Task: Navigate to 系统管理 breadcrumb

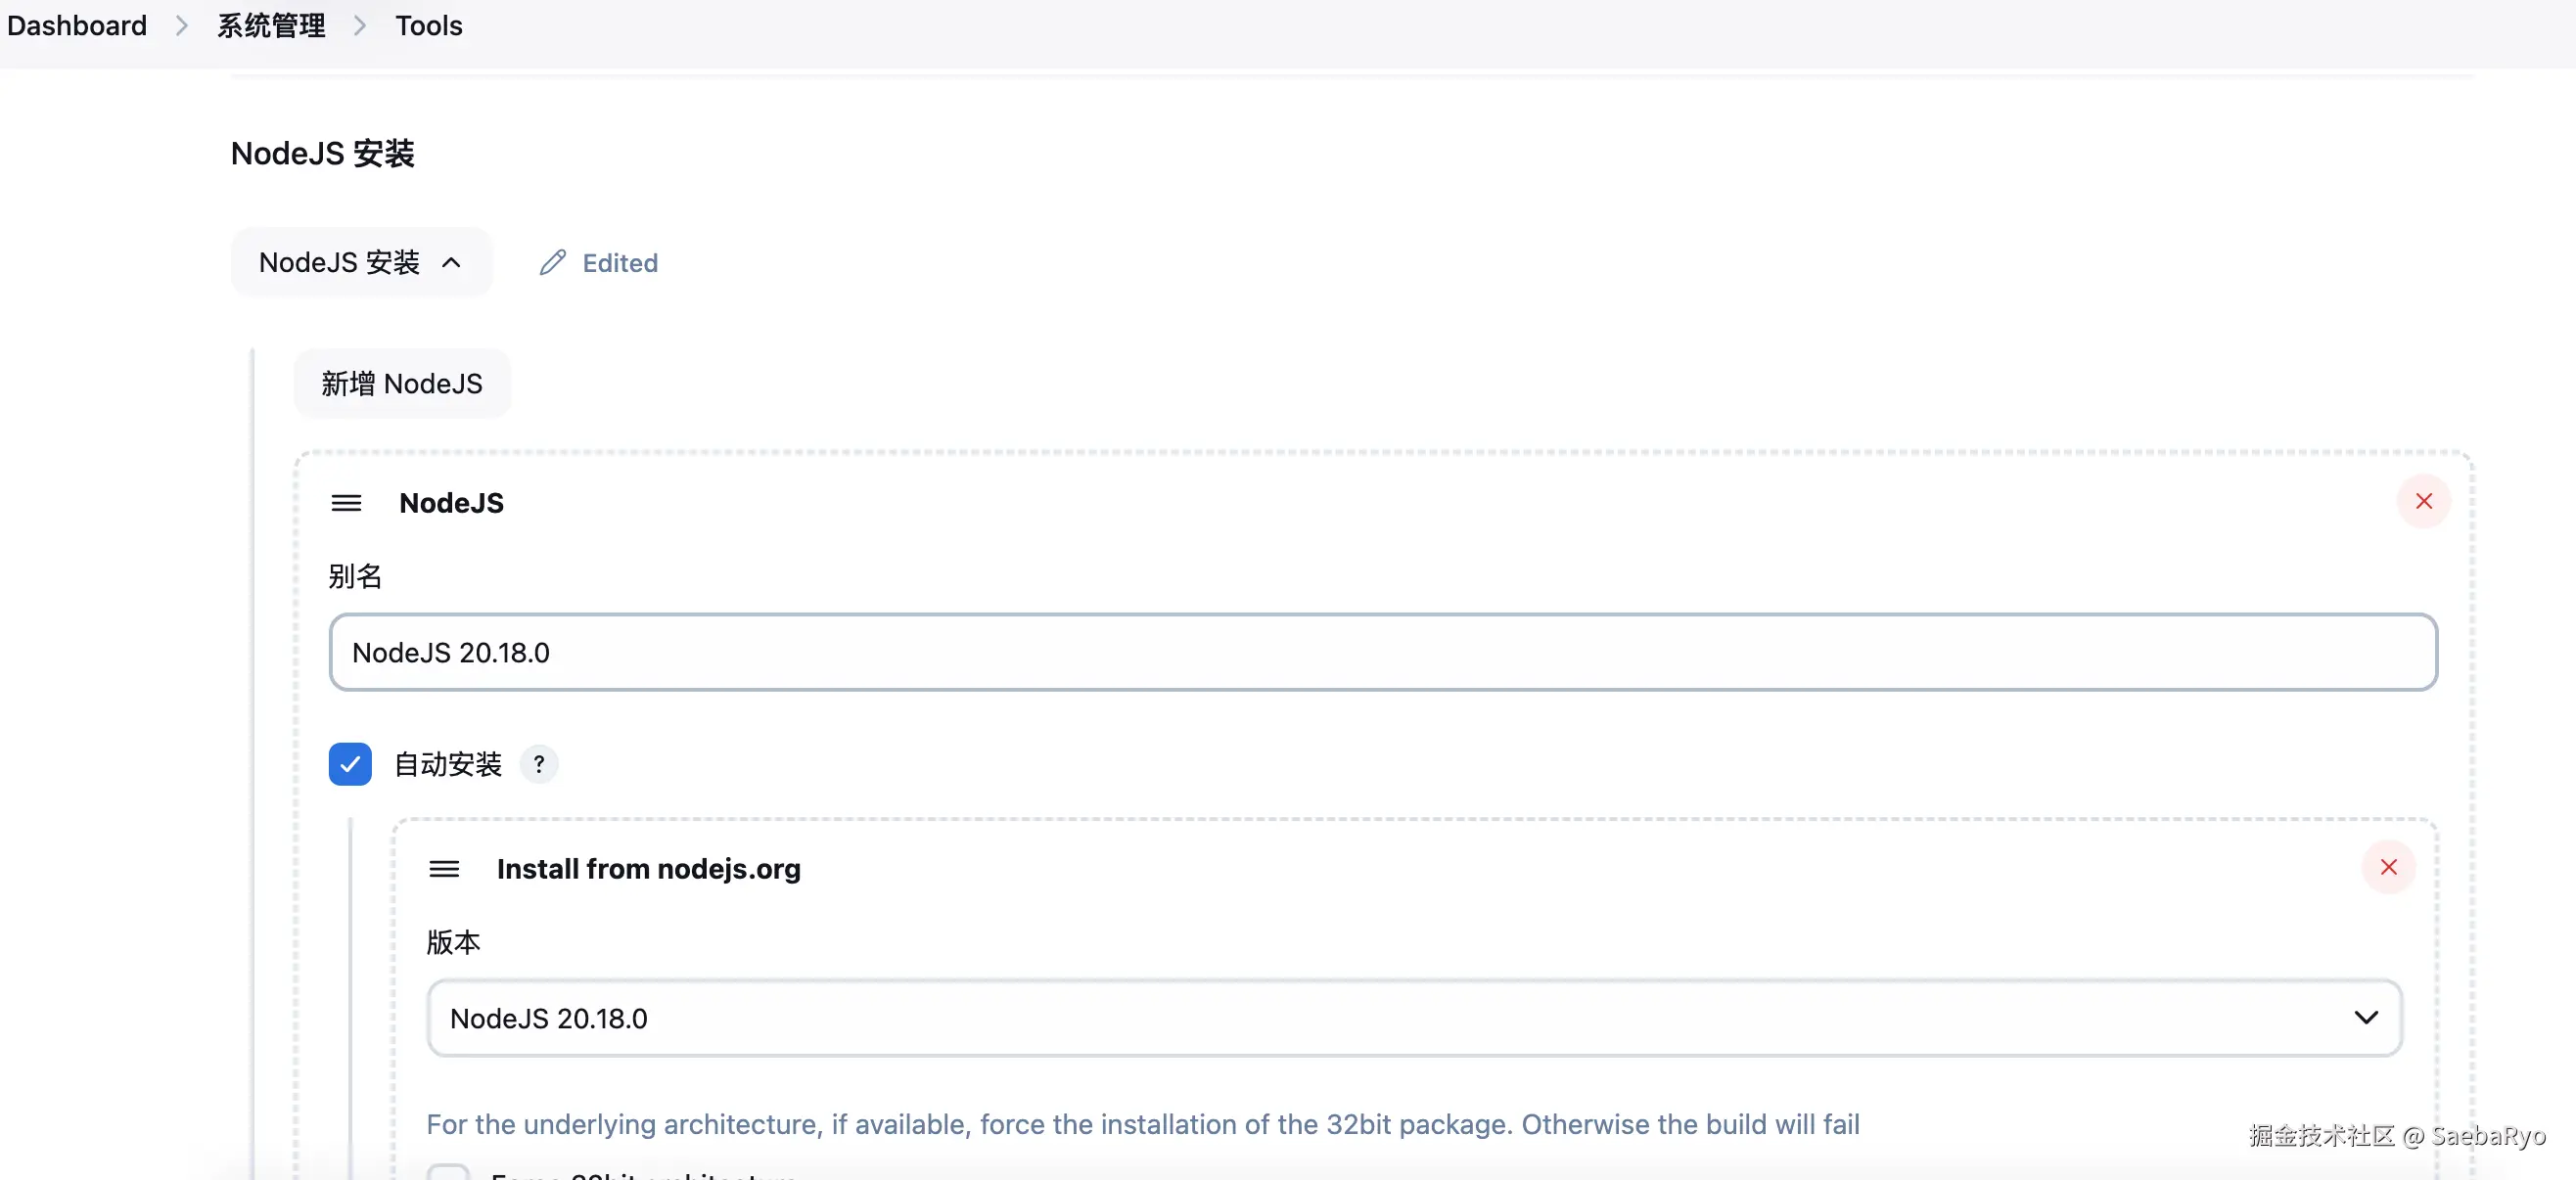Action: [271, 26]
